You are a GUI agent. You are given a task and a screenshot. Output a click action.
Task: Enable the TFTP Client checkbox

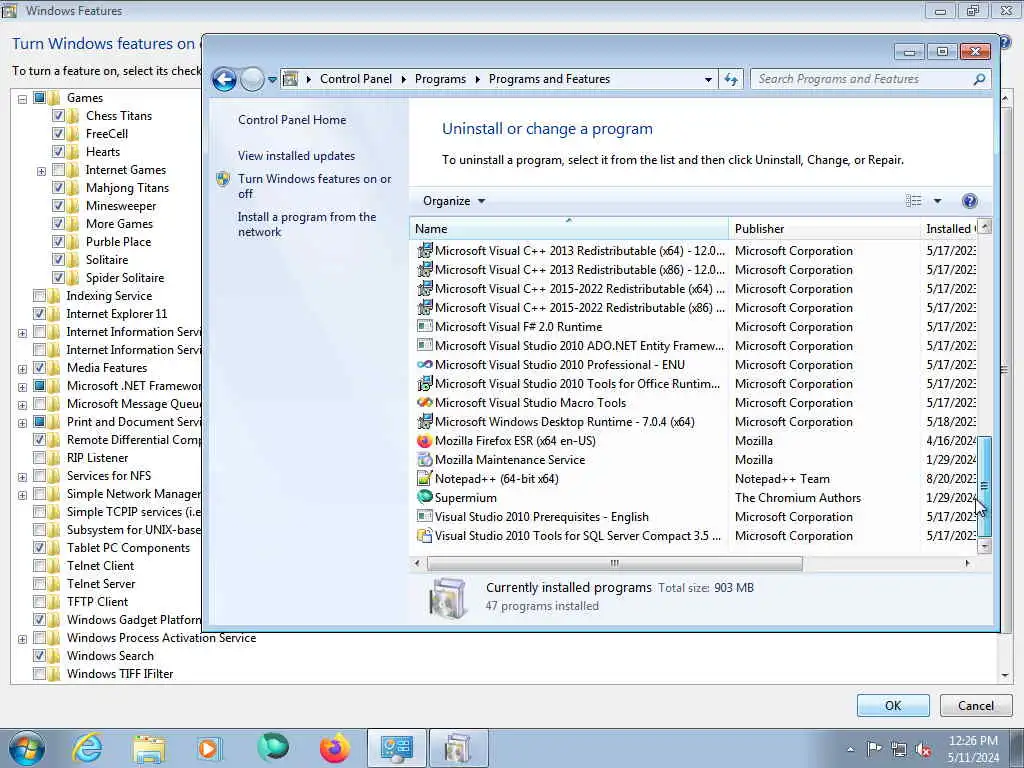pyautogui.click(x=39, y=602)
